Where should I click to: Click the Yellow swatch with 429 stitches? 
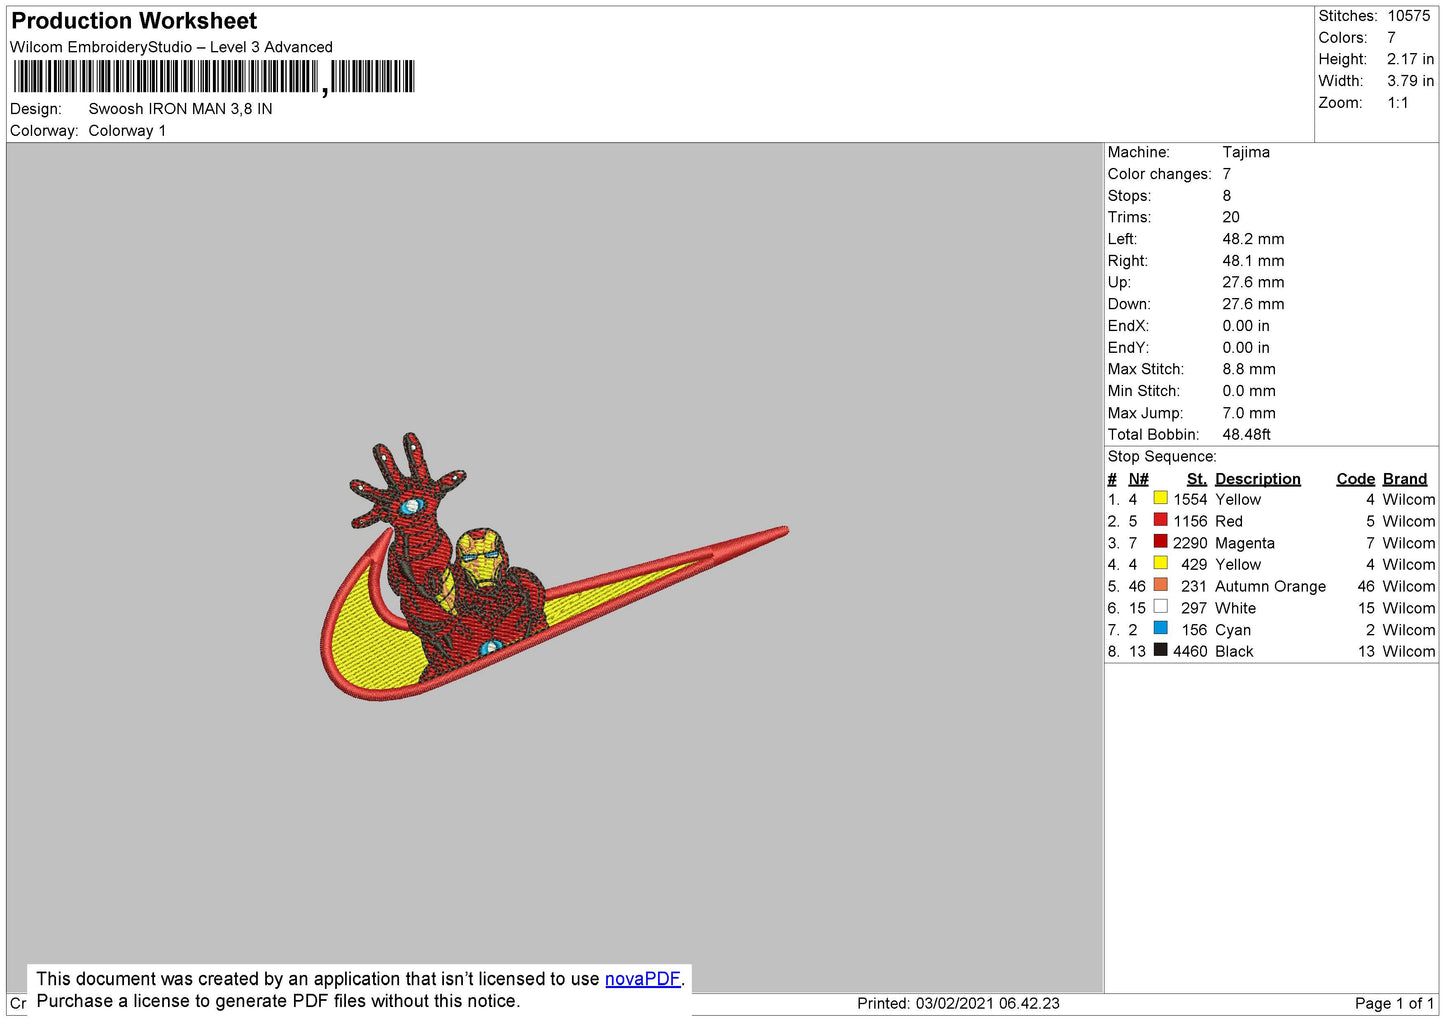point(1160,563)
